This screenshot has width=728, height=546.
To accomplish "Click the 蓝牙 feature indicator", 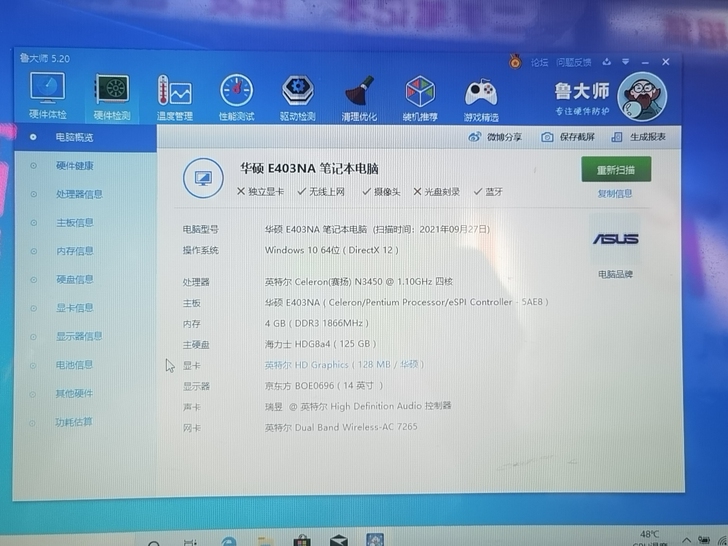I will (488, 192).
